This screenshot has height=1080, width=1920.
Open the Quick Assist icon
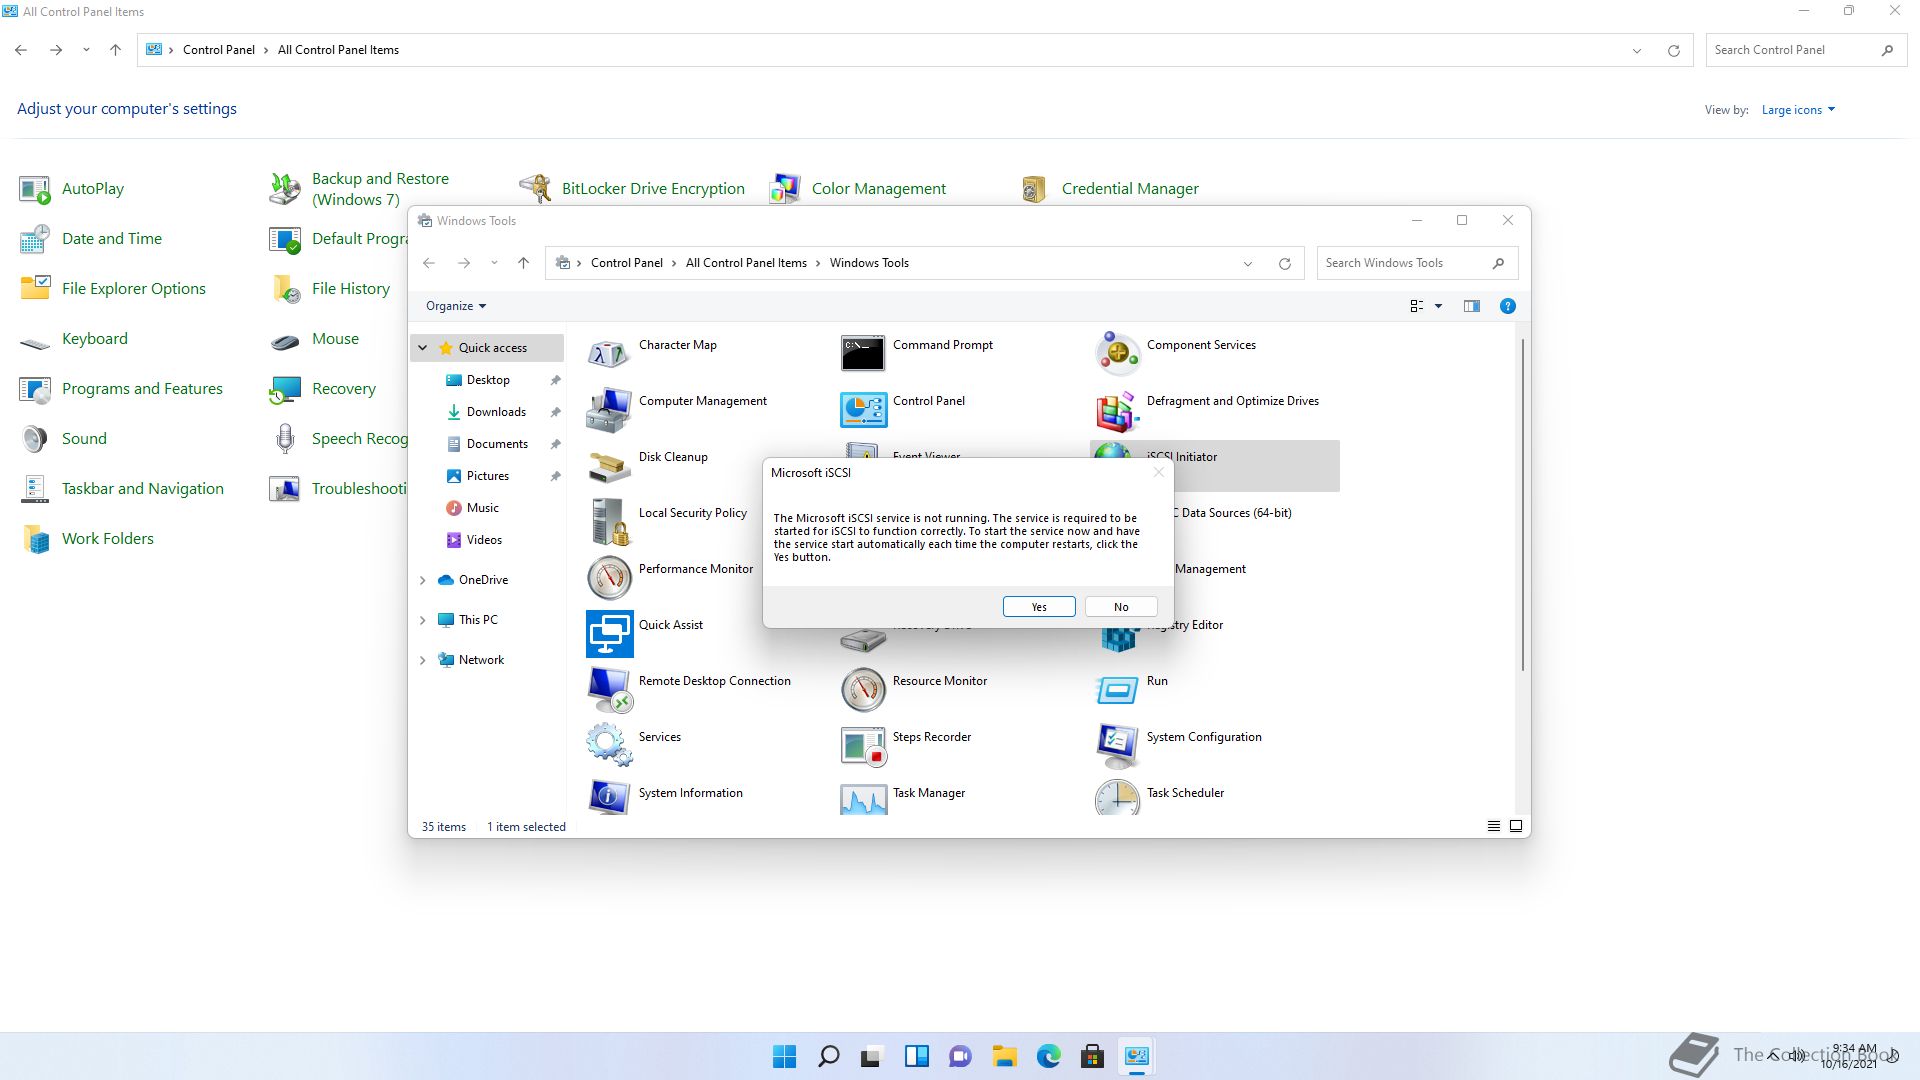(609, 633)
